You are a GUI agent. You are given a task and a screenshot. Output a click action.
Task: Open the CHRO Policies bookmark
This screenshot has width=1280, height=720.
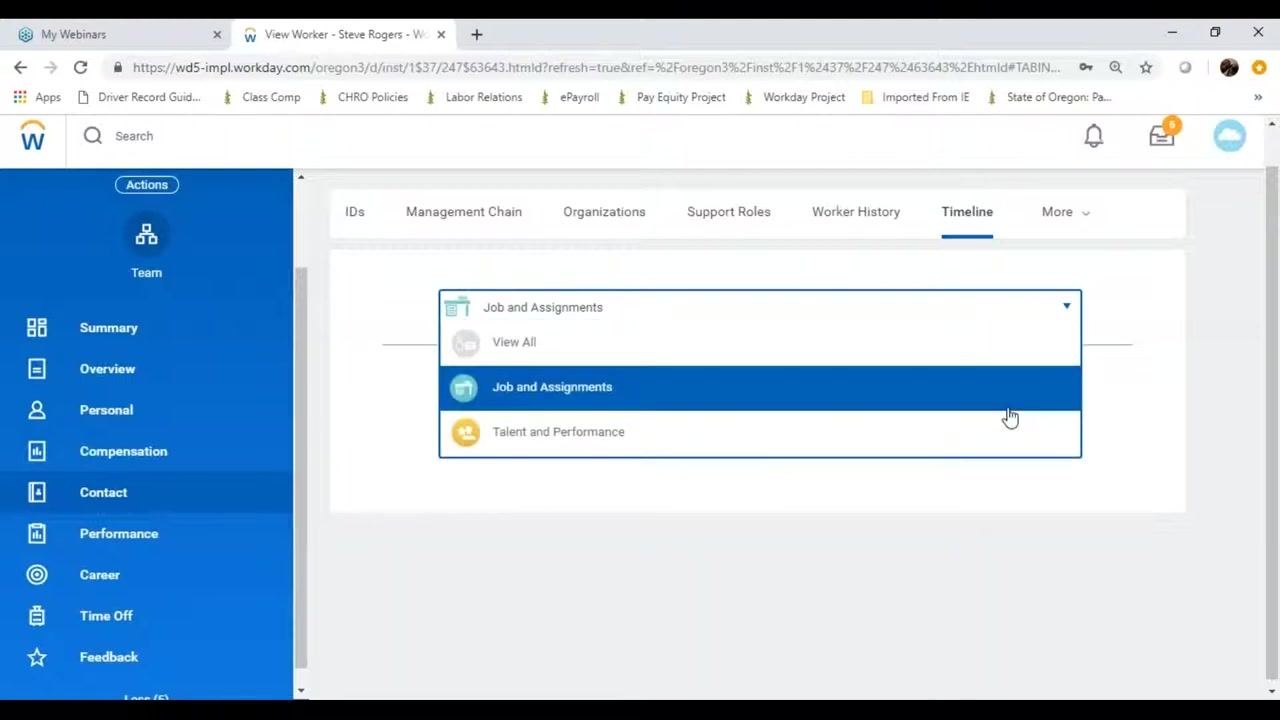click(363, 97)
